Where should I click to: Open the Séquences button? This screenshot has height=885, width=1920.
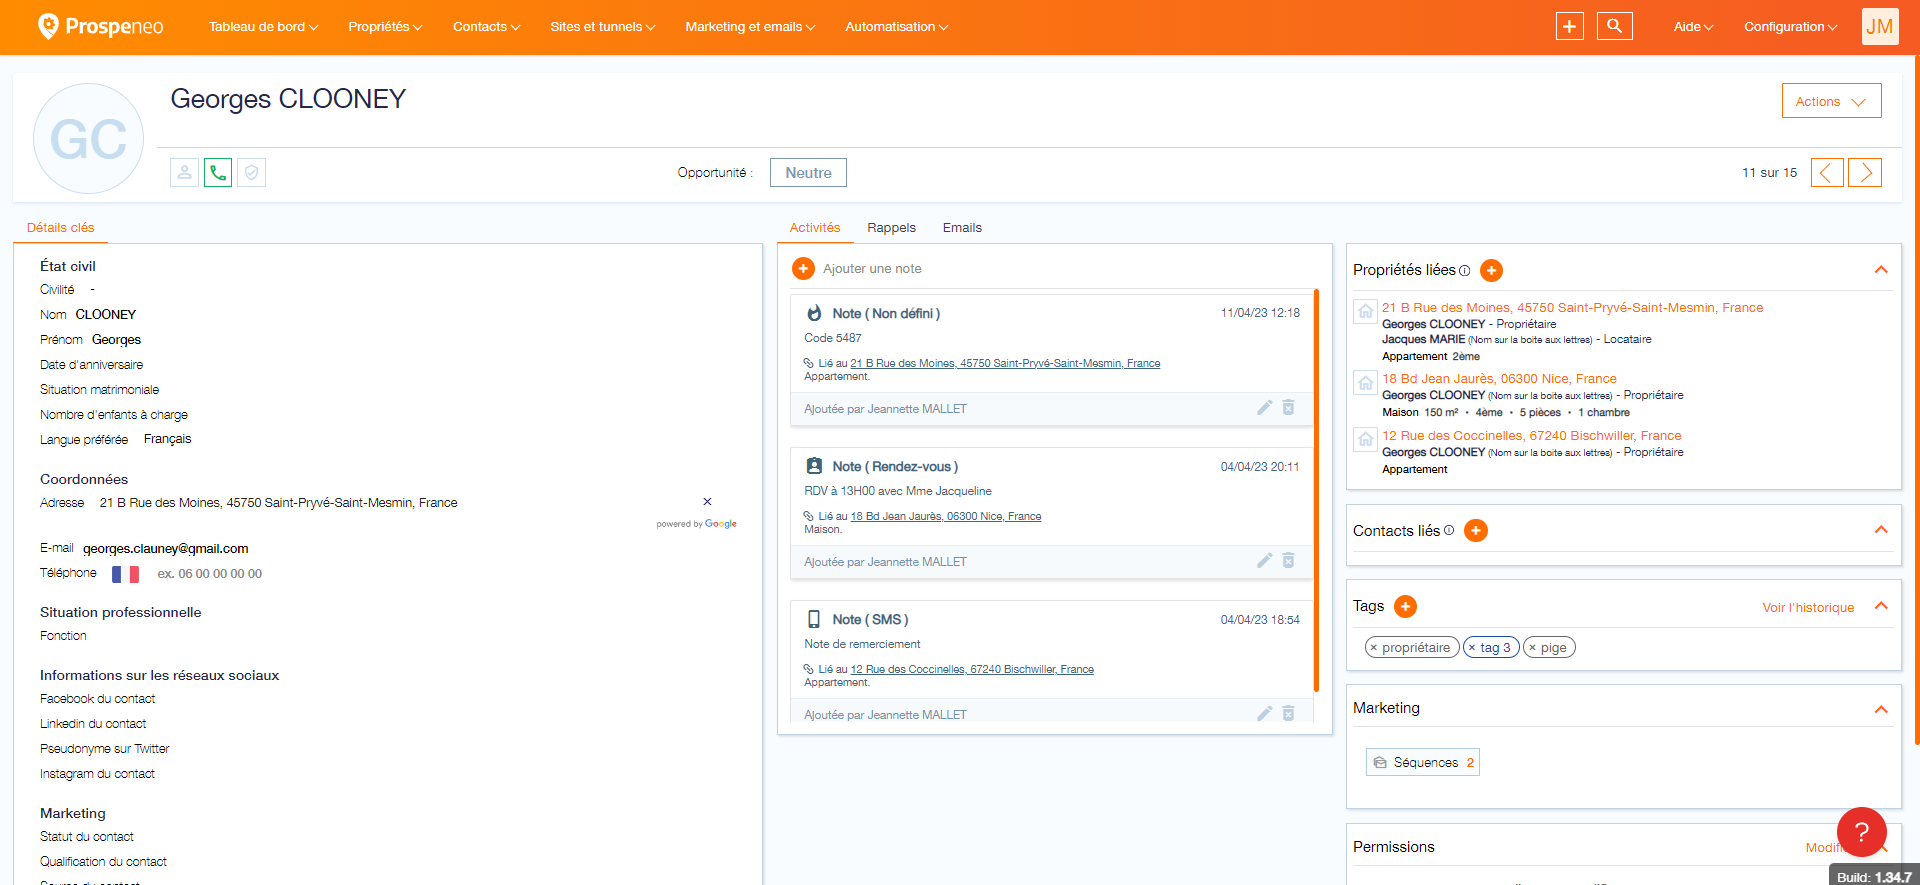[x=1423, y=762]
